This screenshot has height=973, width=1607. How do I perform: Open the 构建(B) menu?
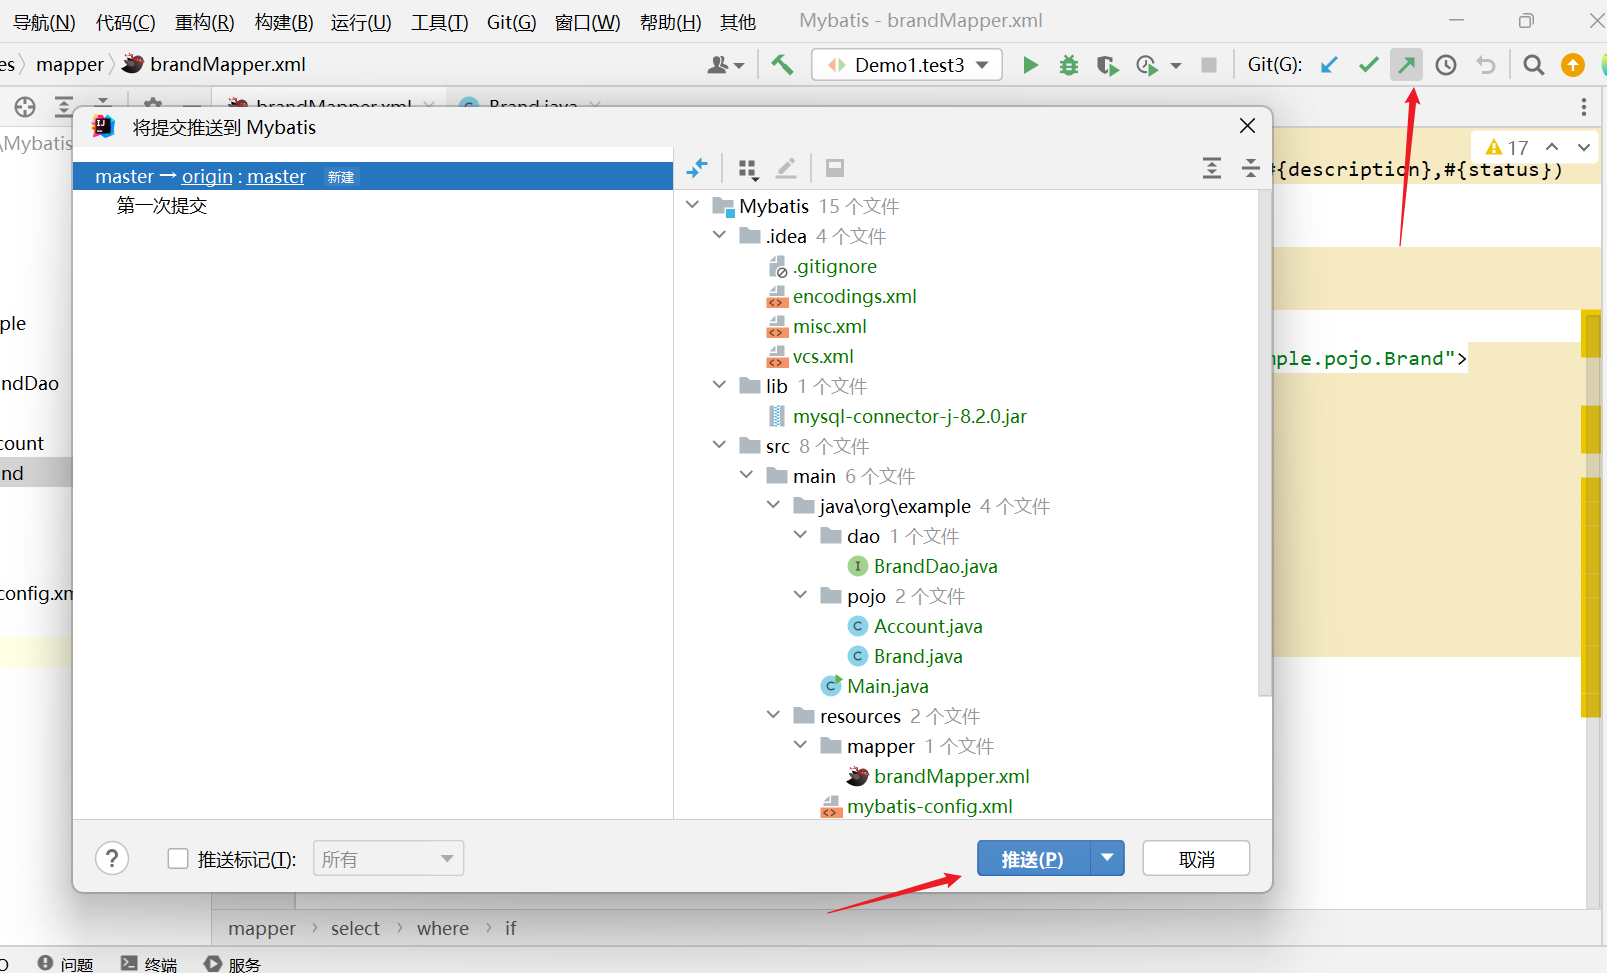[x=284, y=22]
